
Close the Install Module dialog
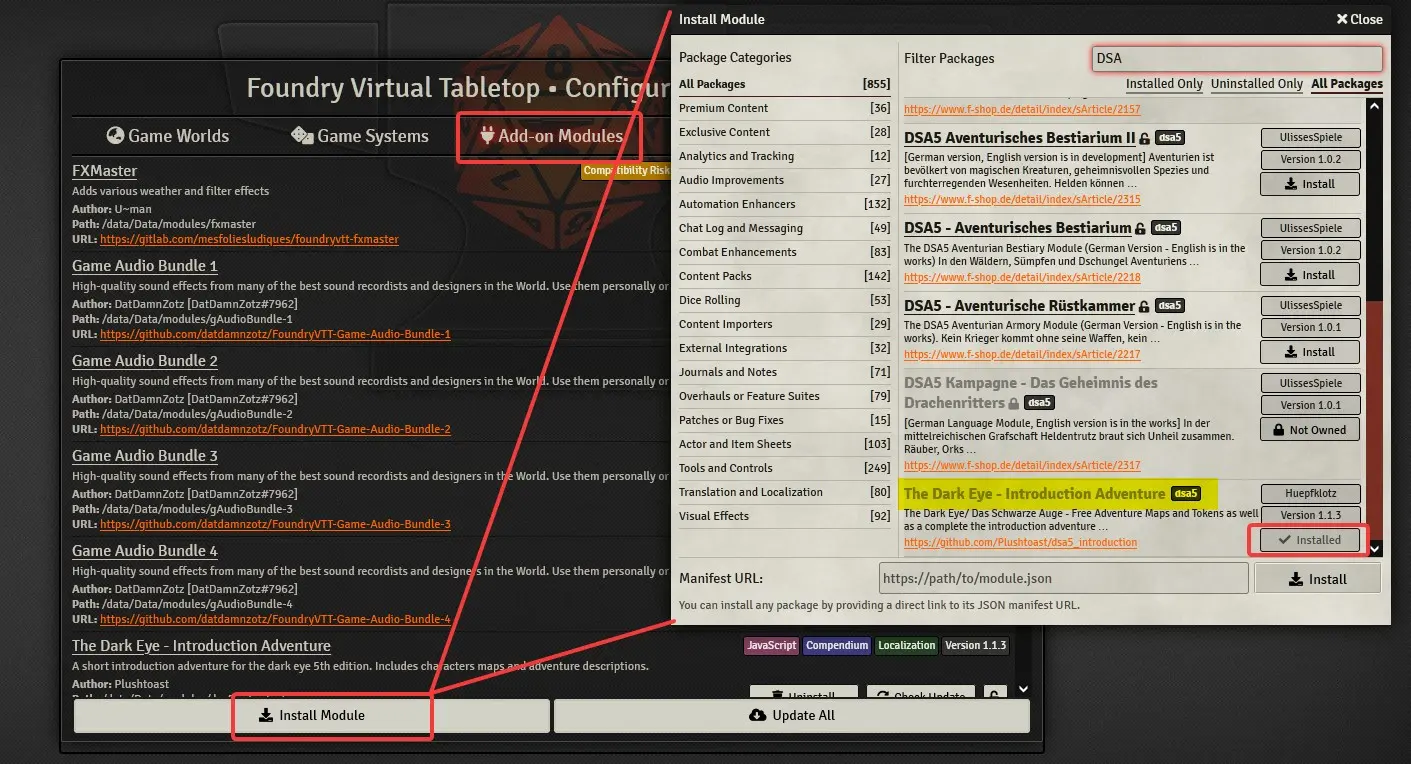(x=1359, y=19)
